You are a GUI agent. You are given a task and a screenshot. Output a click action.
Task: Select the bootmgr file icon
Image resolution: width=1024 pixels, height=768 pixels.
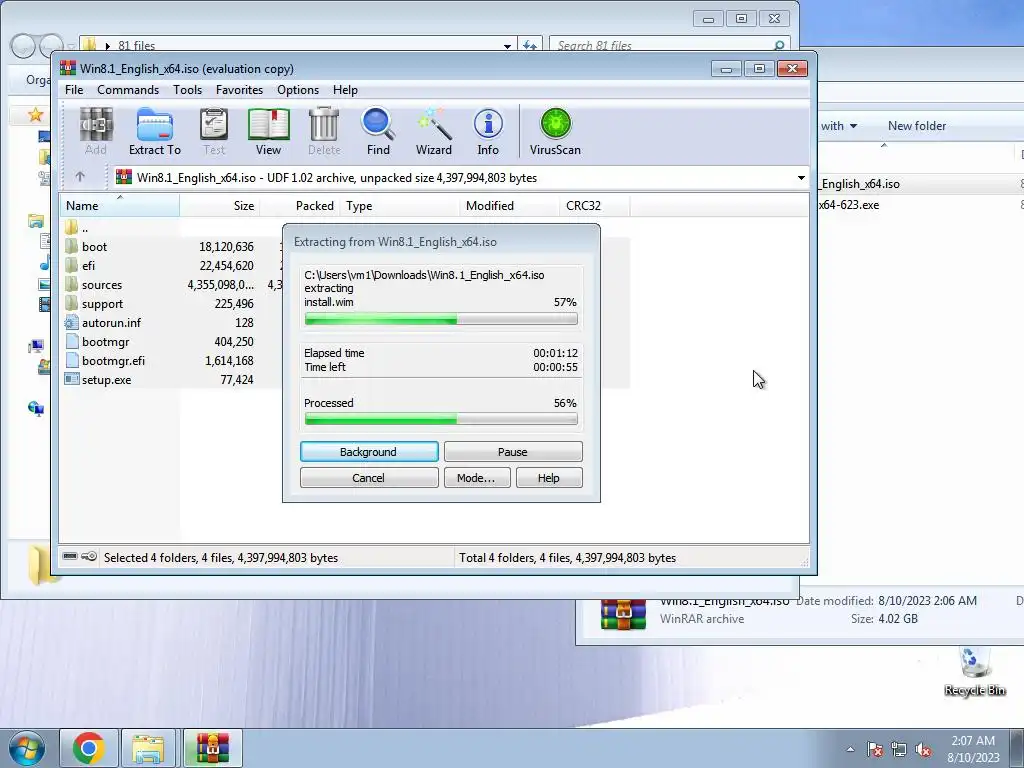coord(71,342)
